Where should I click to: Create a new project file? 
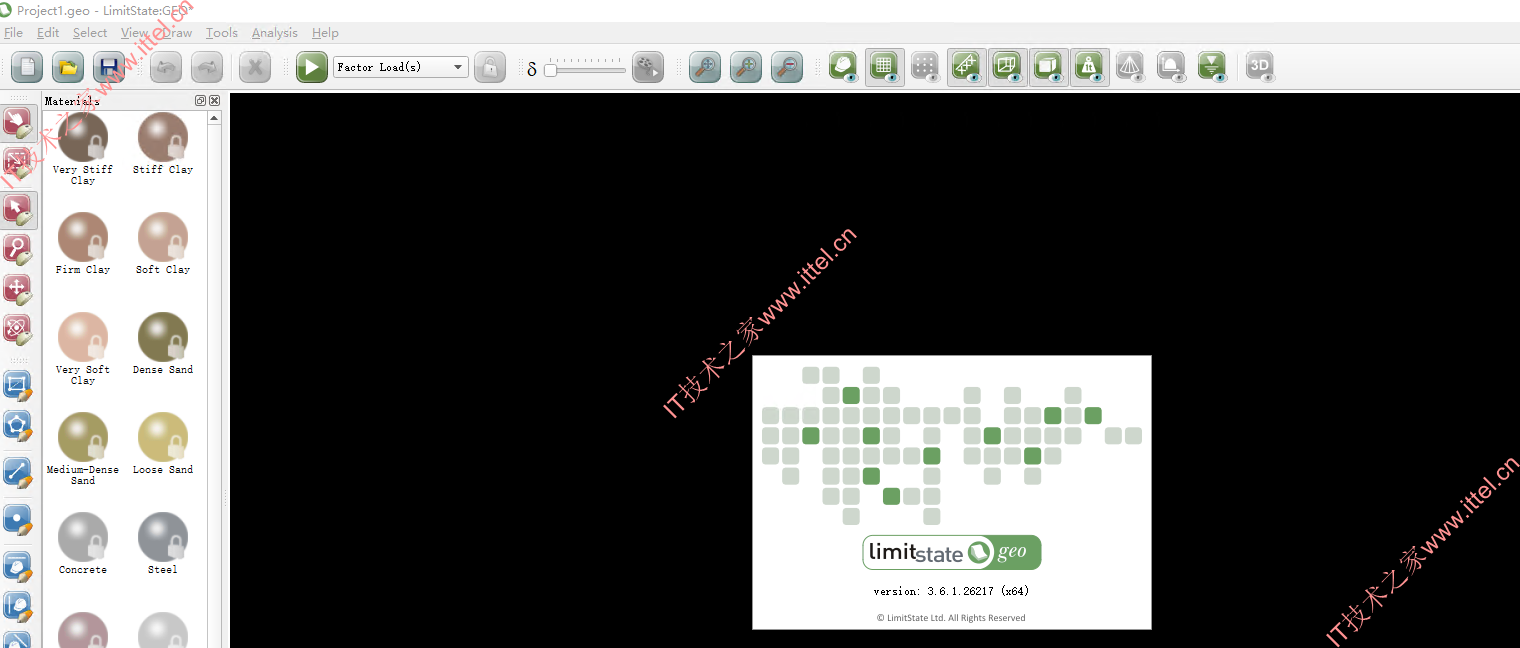tap(27, 67)
